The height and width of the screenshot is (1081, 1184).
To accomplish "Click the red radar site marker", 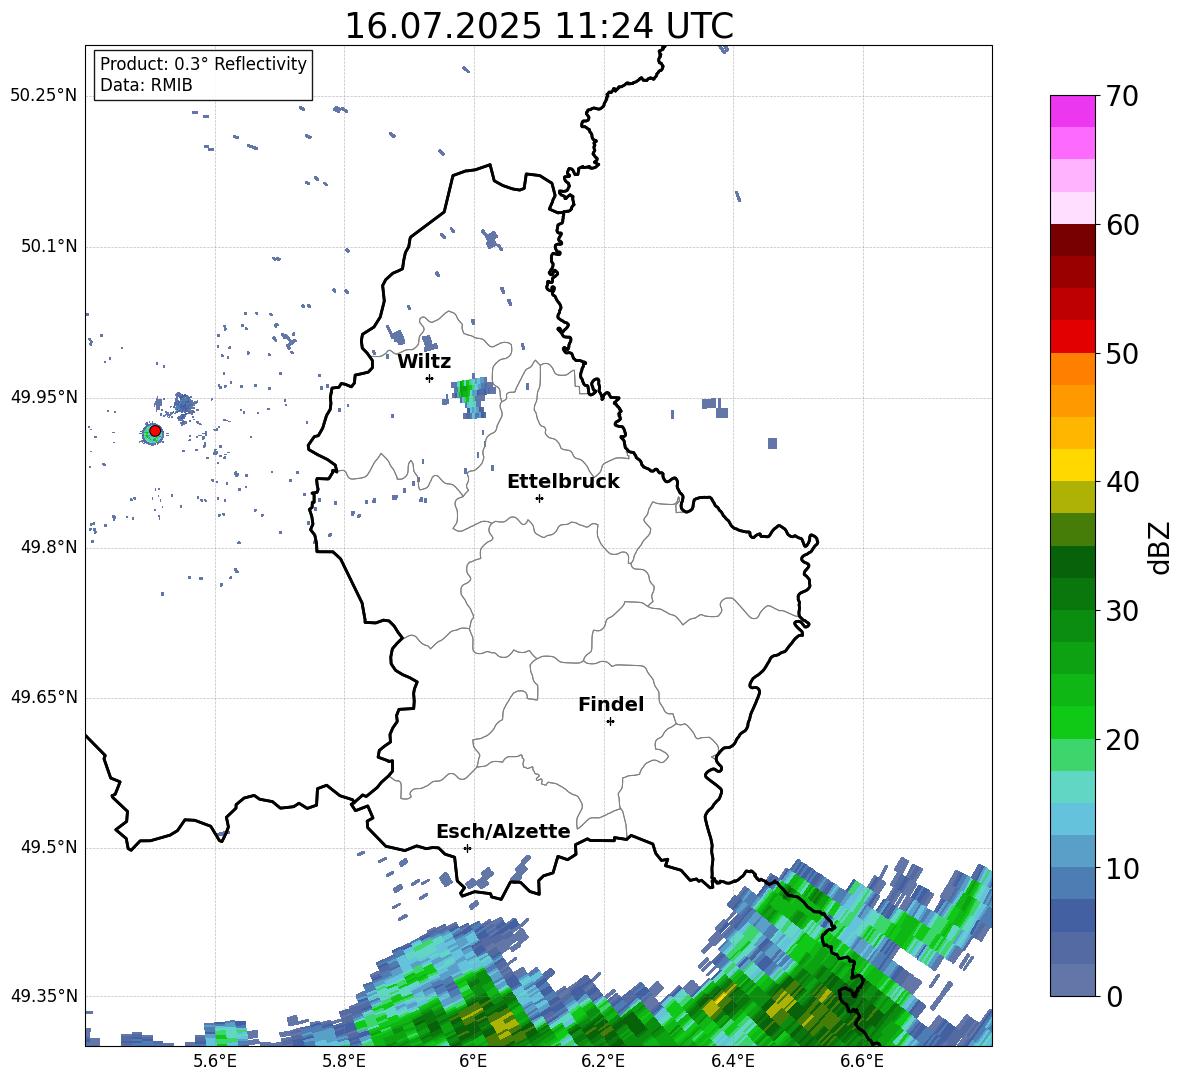I will pos(155,431).
